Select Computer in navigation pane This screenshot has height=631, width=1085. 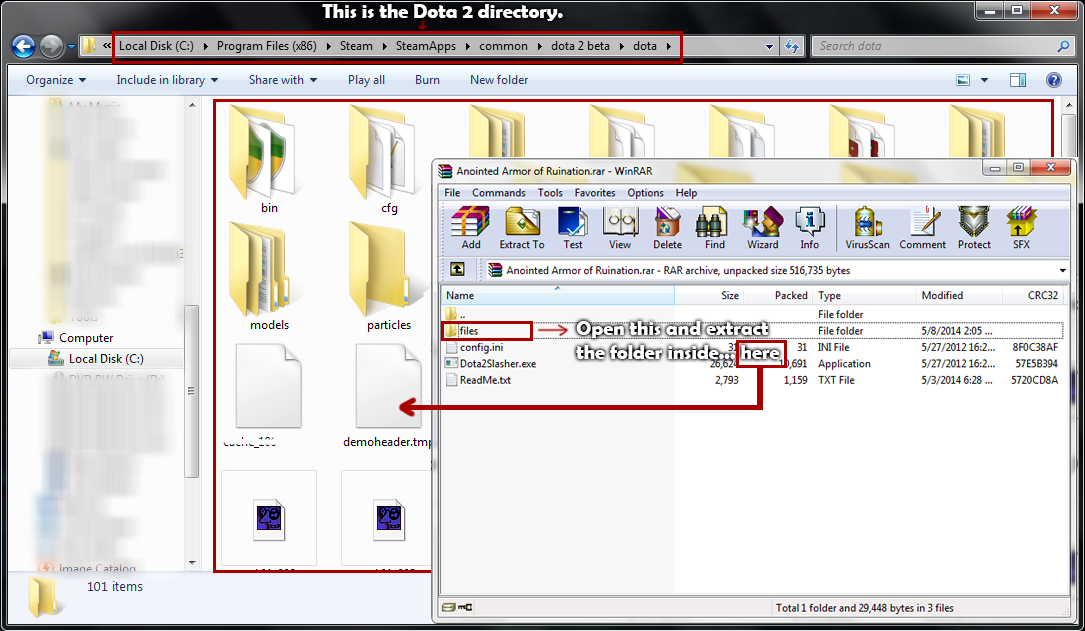(x=77, y=338)
